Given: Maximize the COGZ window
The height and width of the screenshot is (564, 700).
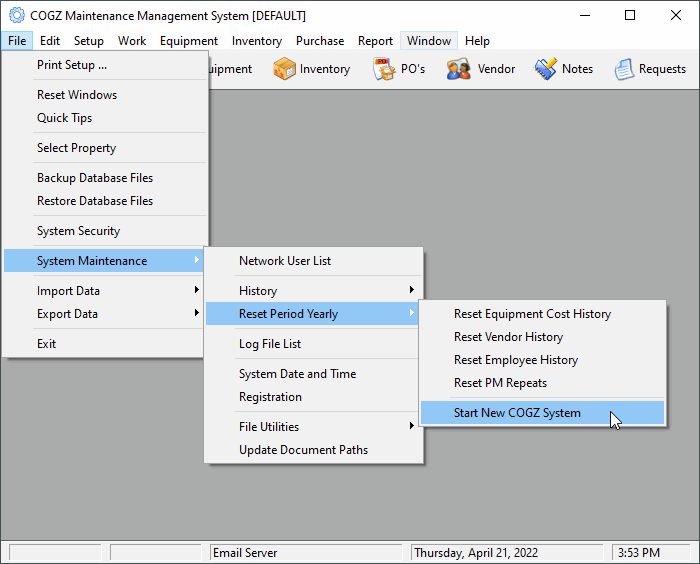Looking at the screenshot, I should [x=630, y=15].
